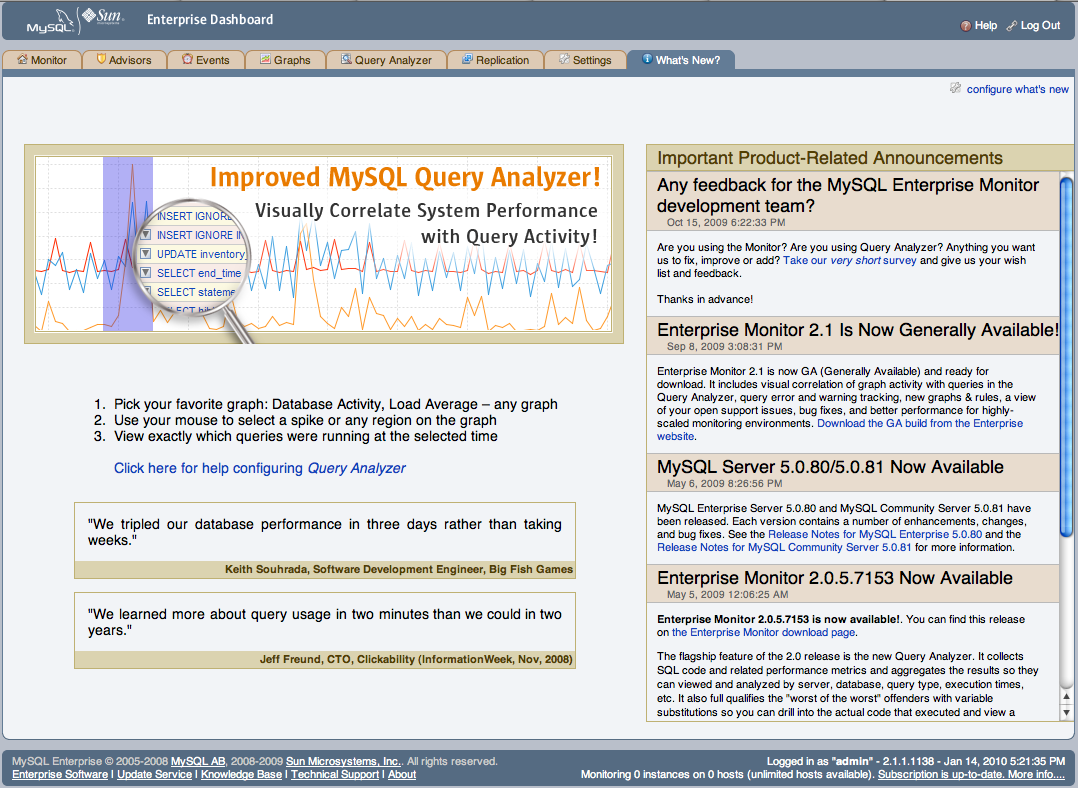The width and height of the screenshot is (1078, 788).
Task: Click help configuring Query Analyzer link
Action: (260, 468)
